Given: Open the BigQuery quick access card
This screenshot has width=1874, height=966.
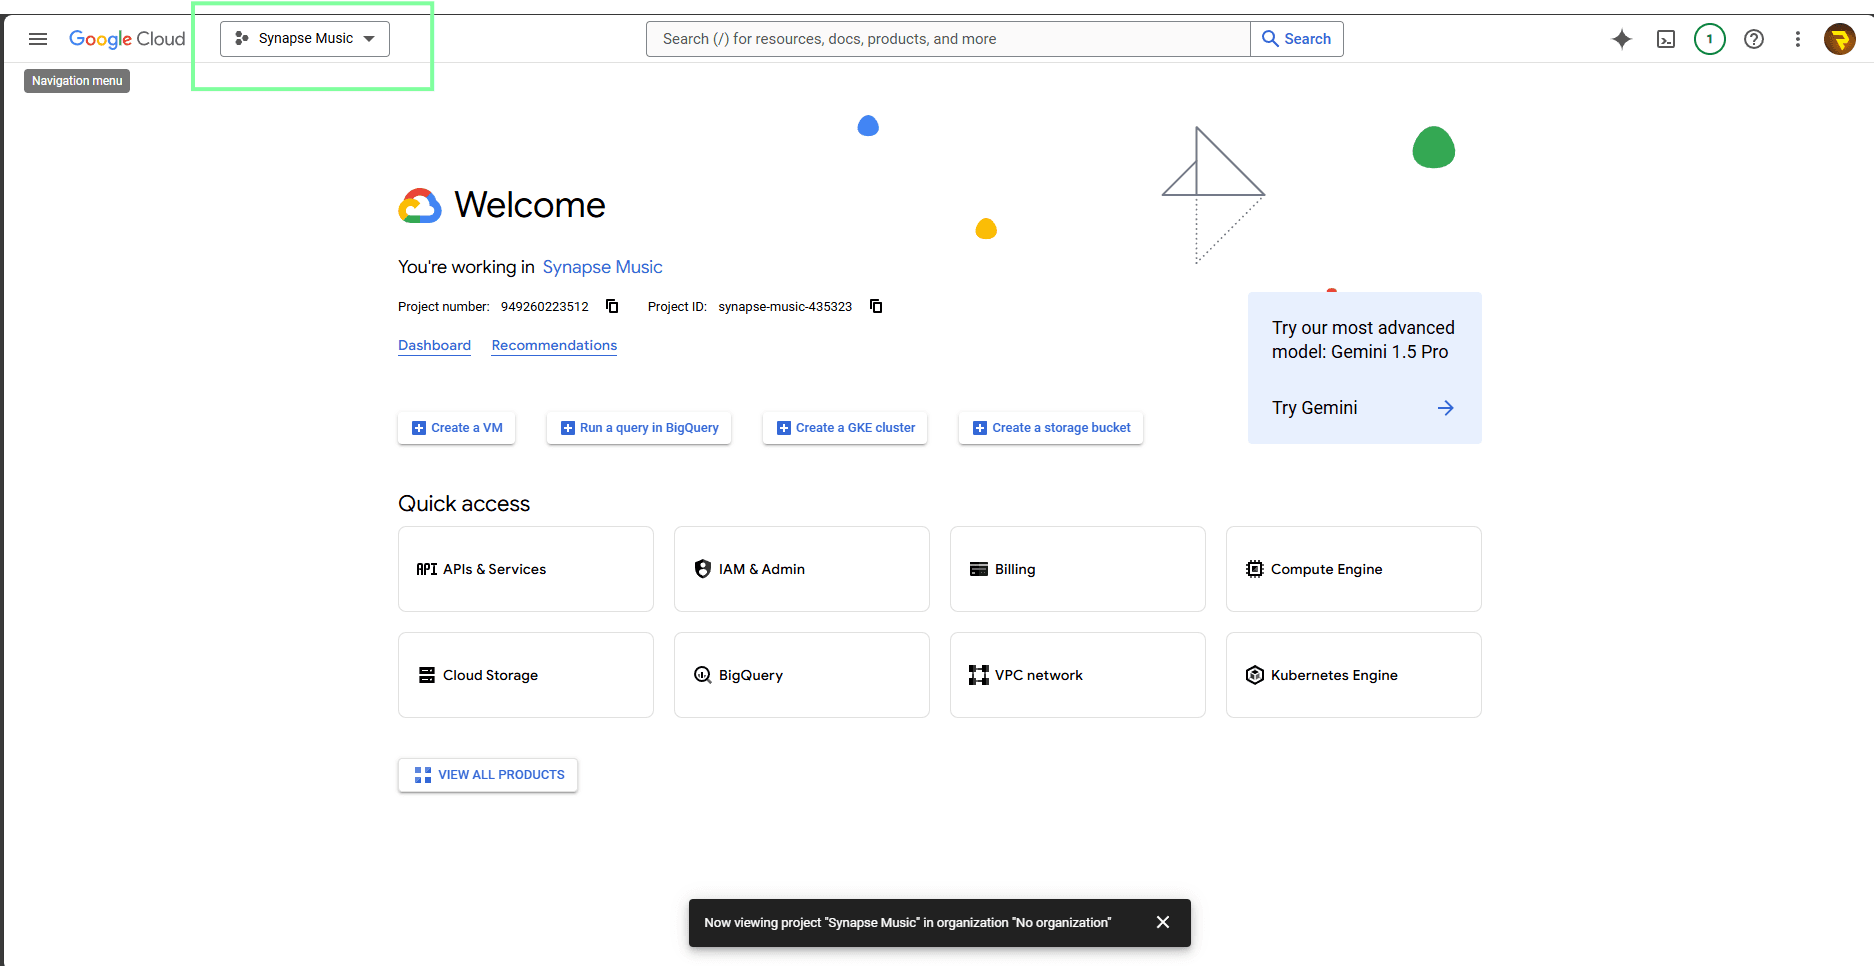Looking at the screenshot, I should pyautogui.click(x=802, y=675).
